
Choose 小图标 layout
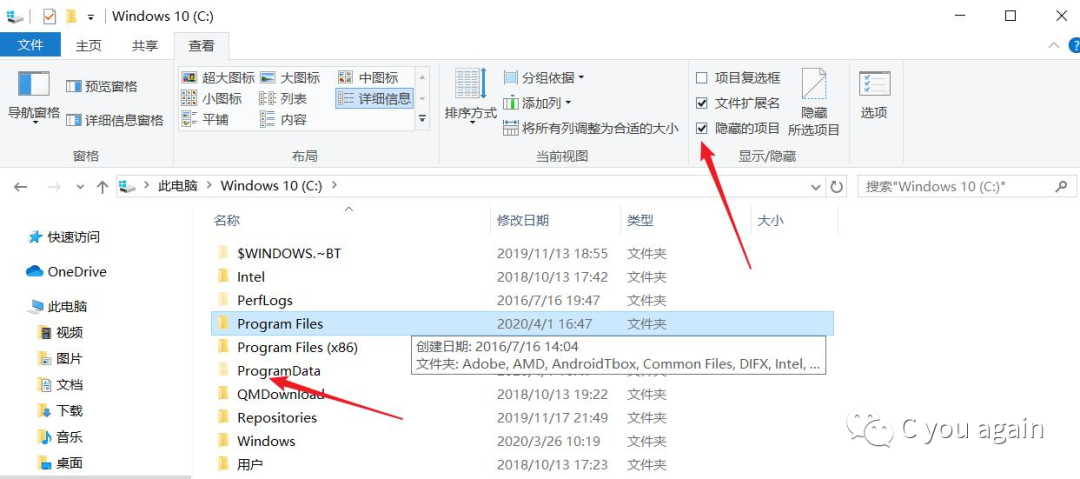click(211, 99)
